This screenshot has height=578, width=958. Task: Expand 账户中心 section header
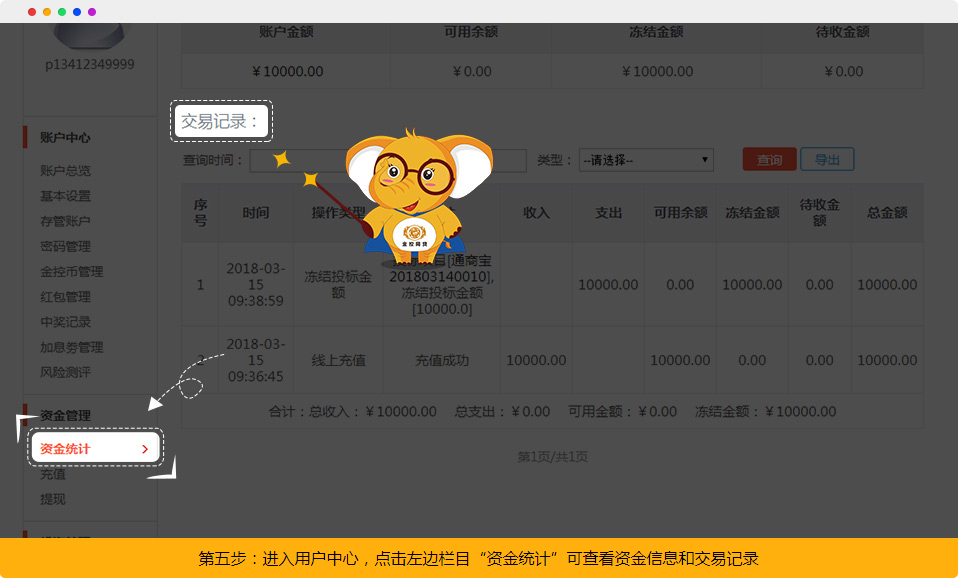coord(65,138)
